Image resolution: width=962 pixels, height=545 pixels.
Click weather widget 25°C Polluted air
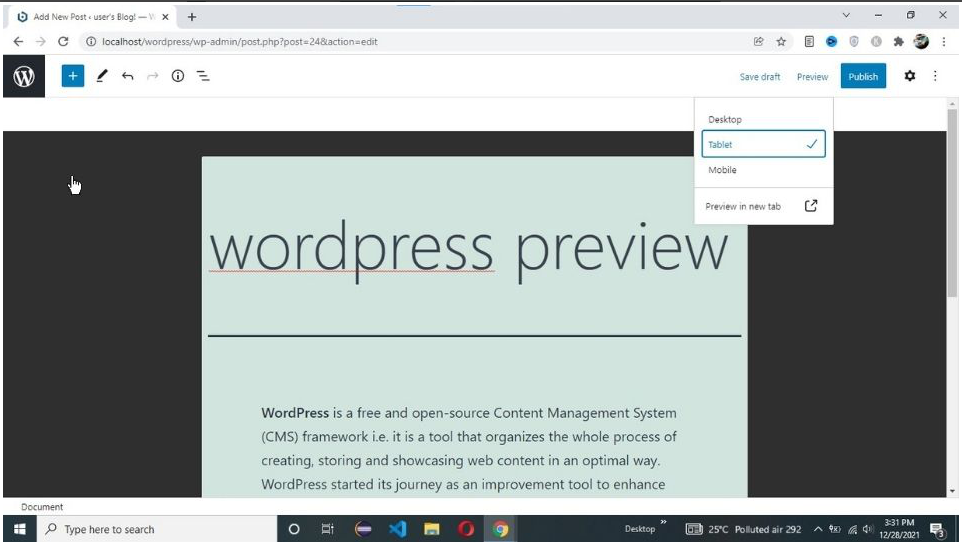pos(743,529)
